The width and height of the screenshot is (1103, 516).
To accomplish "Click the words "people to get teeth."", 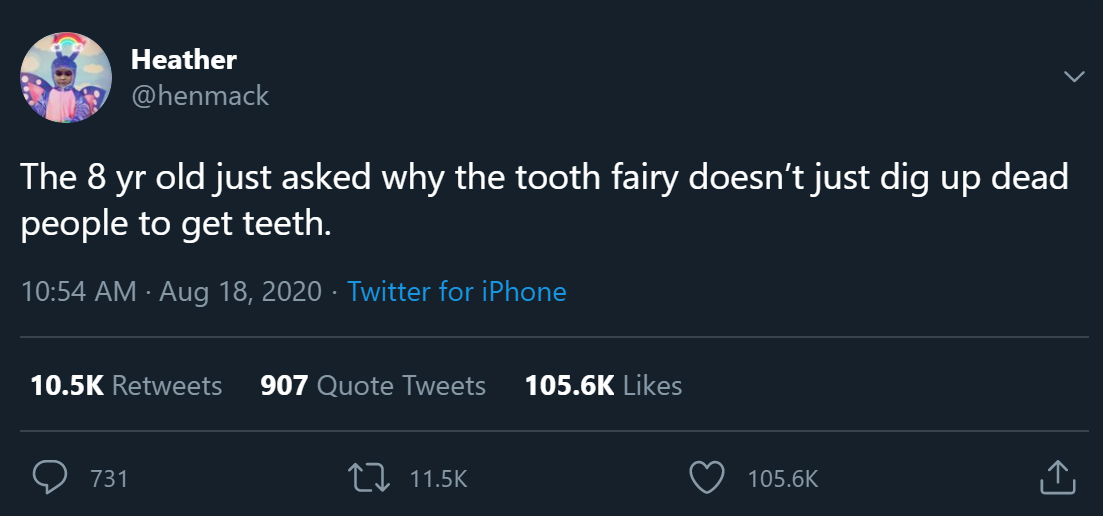I will 175,223.
